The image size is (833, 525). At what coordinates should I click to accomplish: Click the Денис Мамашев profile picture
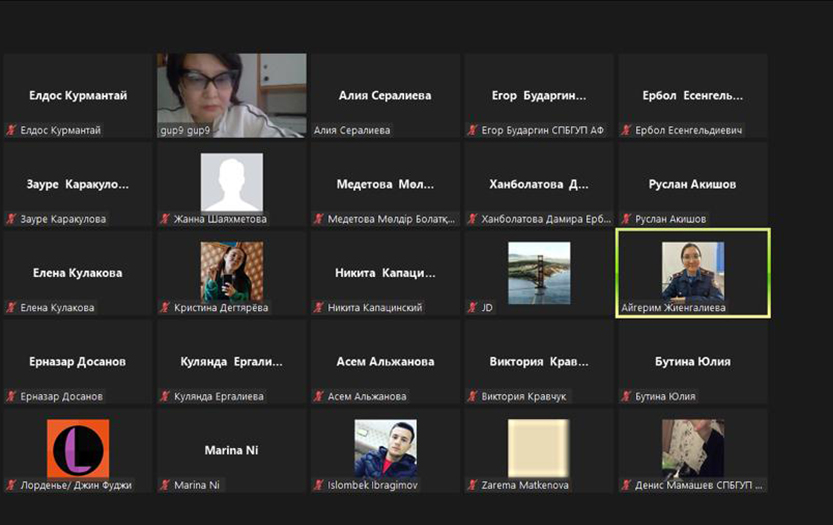click(x=693, y=448)
